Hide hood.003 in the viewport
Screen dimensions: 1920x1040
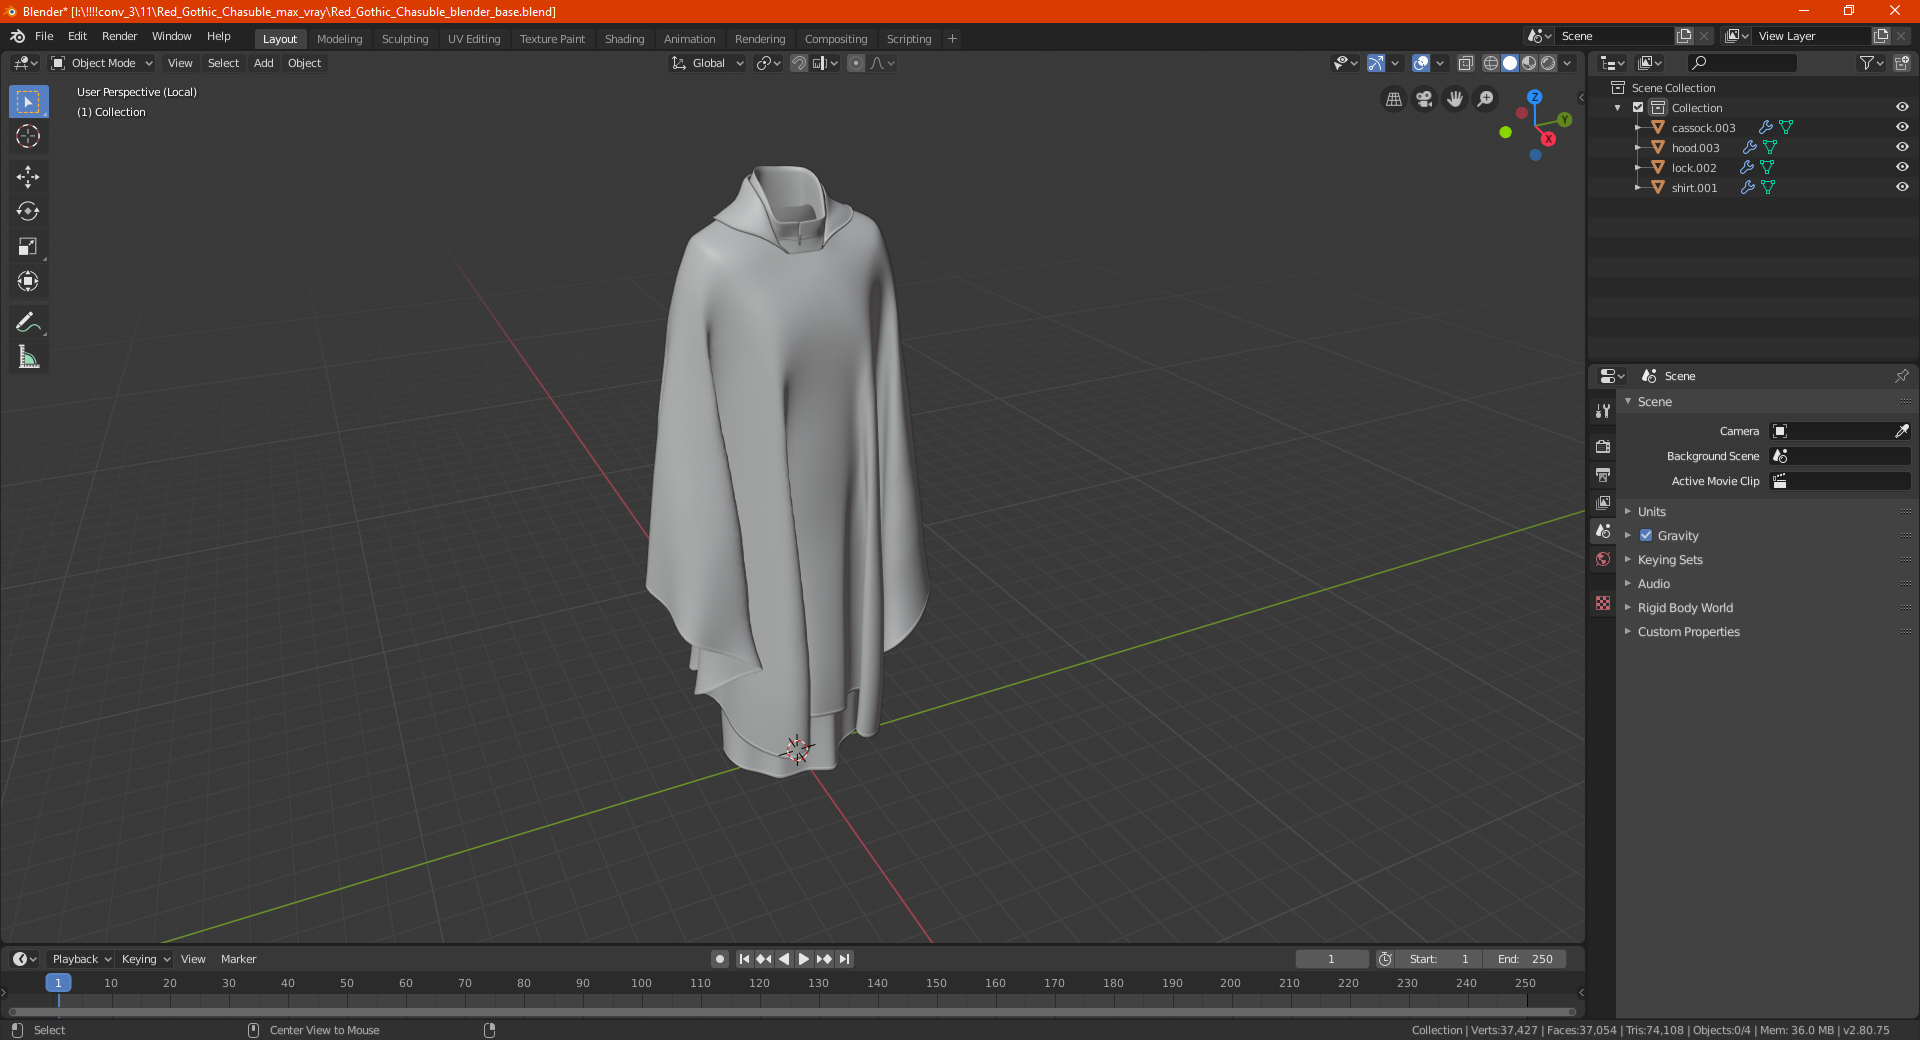[1902, 147]
